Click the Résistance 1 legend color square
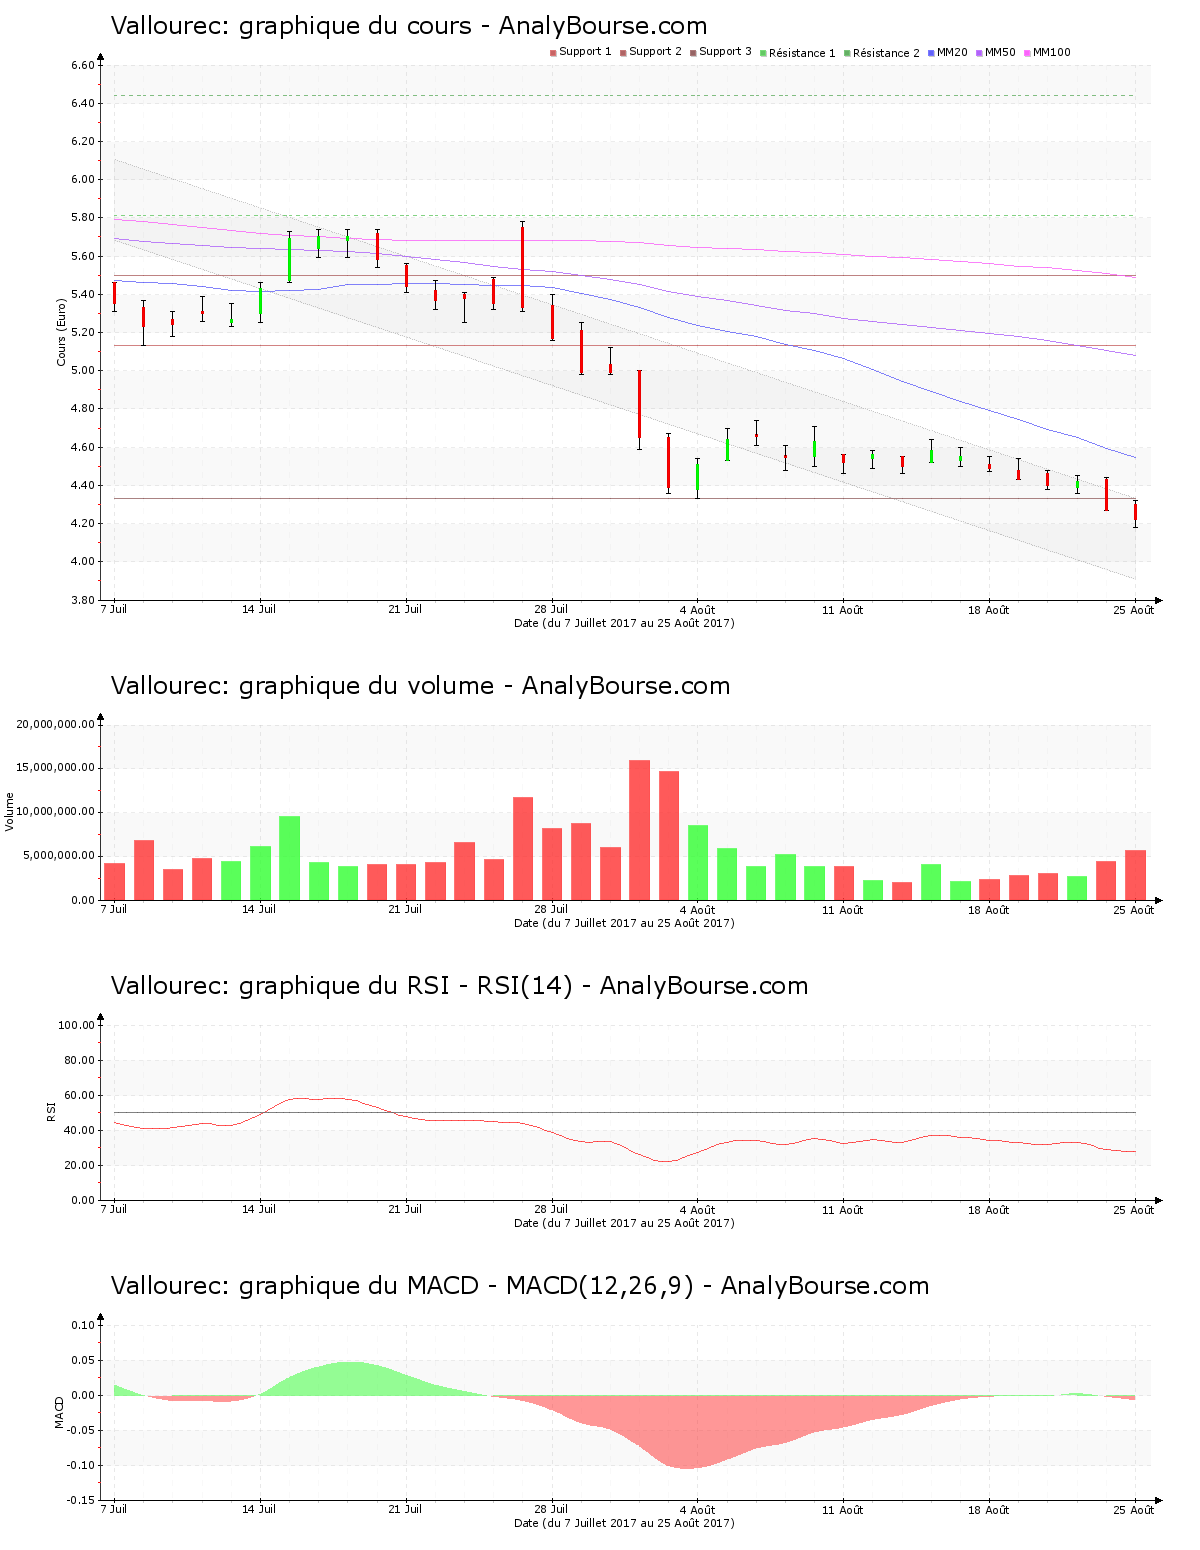This screenshot has width=1200, height=1550. tap(763, 53)
